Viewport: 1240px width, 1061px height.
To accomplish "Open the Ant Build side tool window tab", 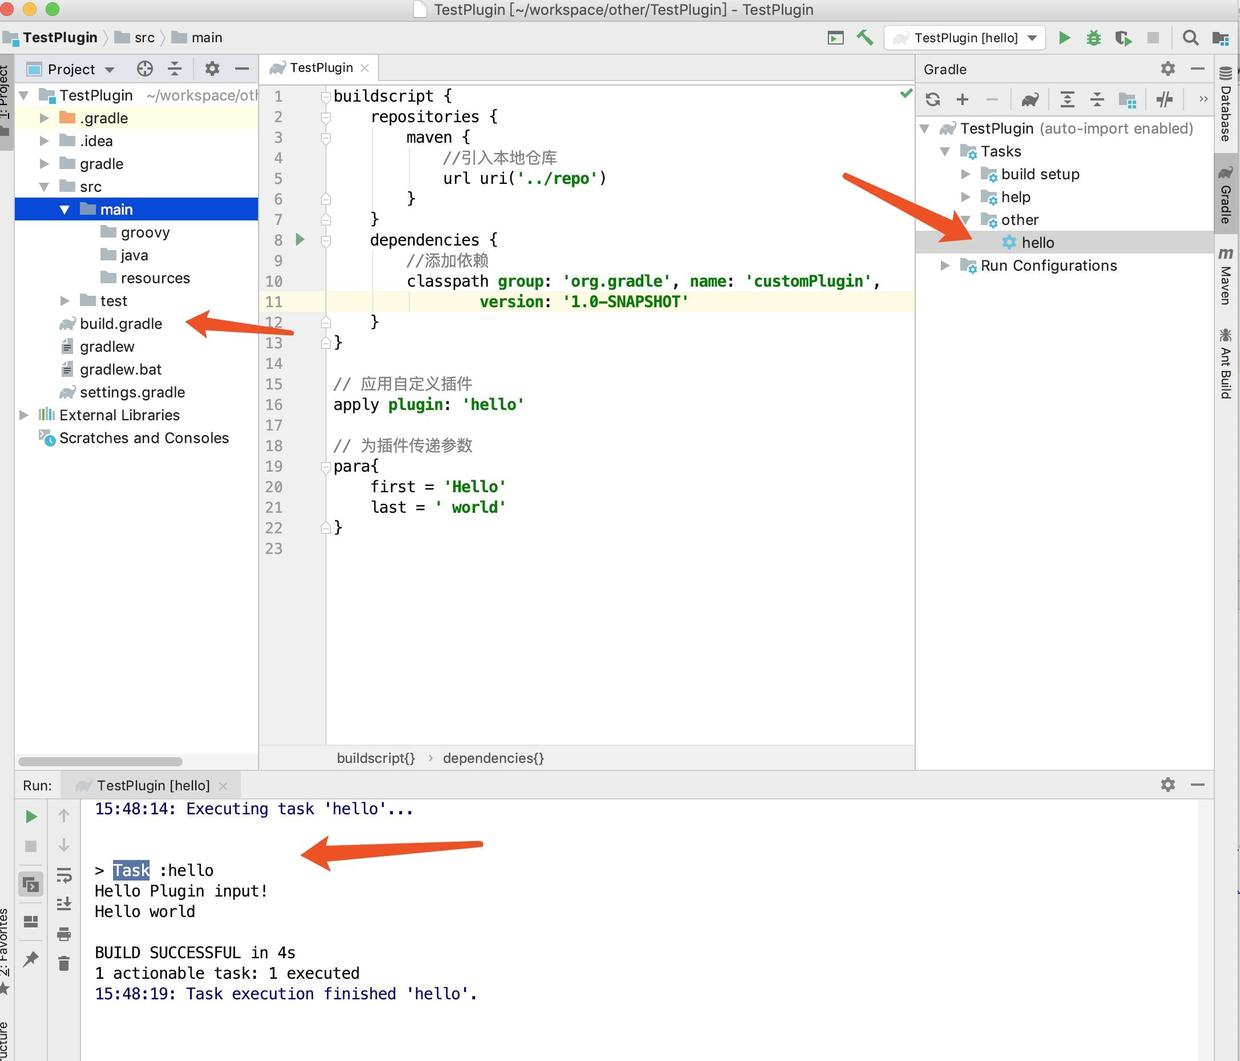I will pos(1226,363).
